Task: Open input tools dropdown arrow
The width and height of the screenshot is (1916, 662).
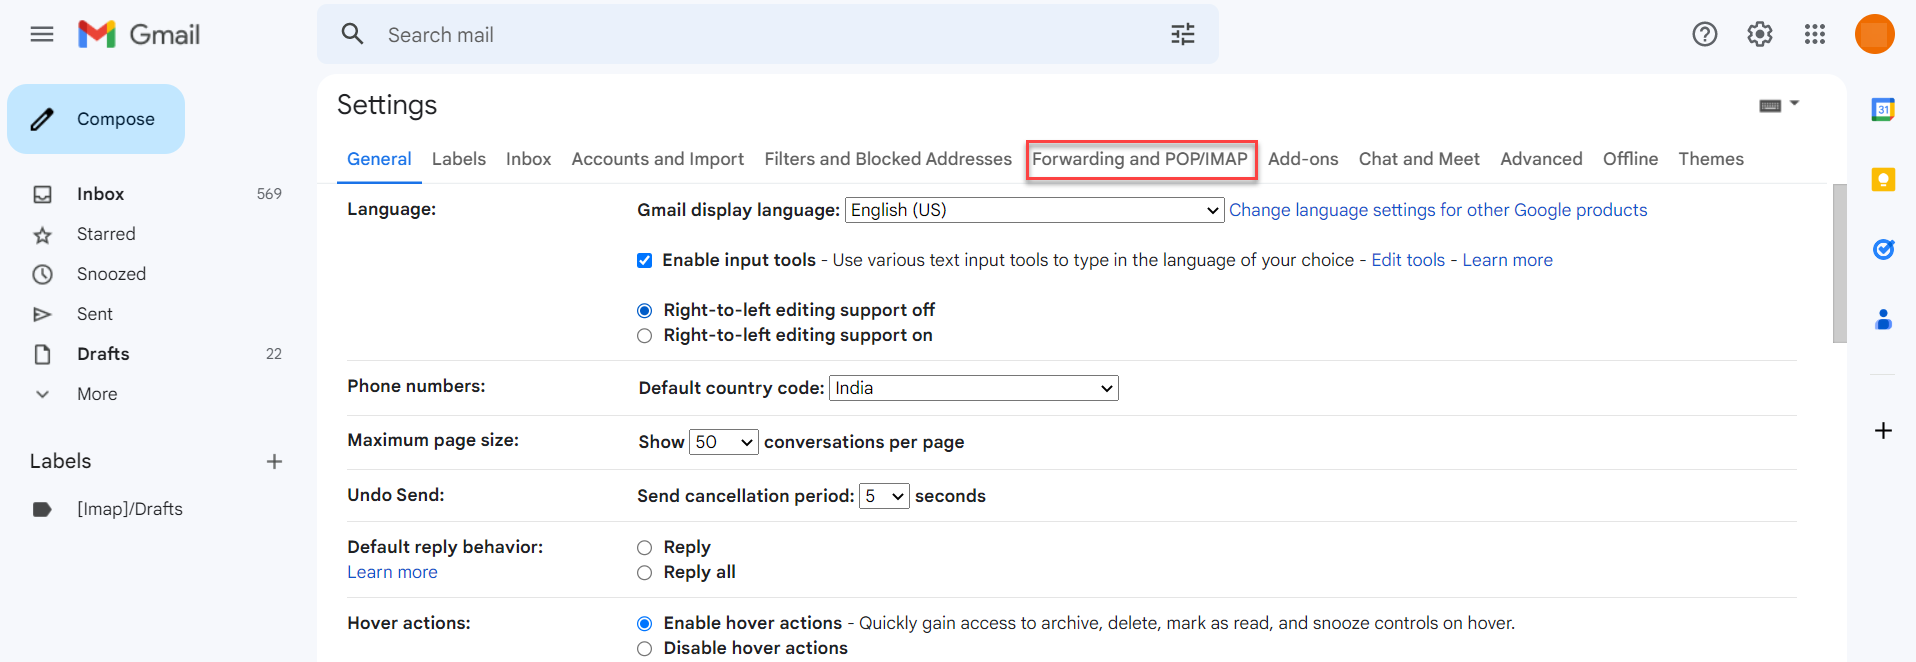Action: 1794,103
